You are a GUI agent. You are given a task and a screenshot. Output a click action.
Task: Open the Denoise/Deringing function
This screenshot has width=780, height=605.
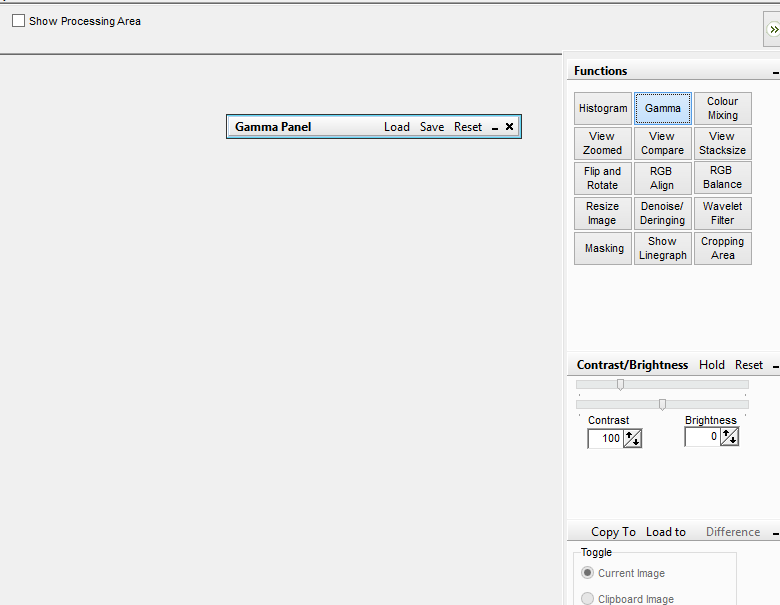click(x=662, y=214)
